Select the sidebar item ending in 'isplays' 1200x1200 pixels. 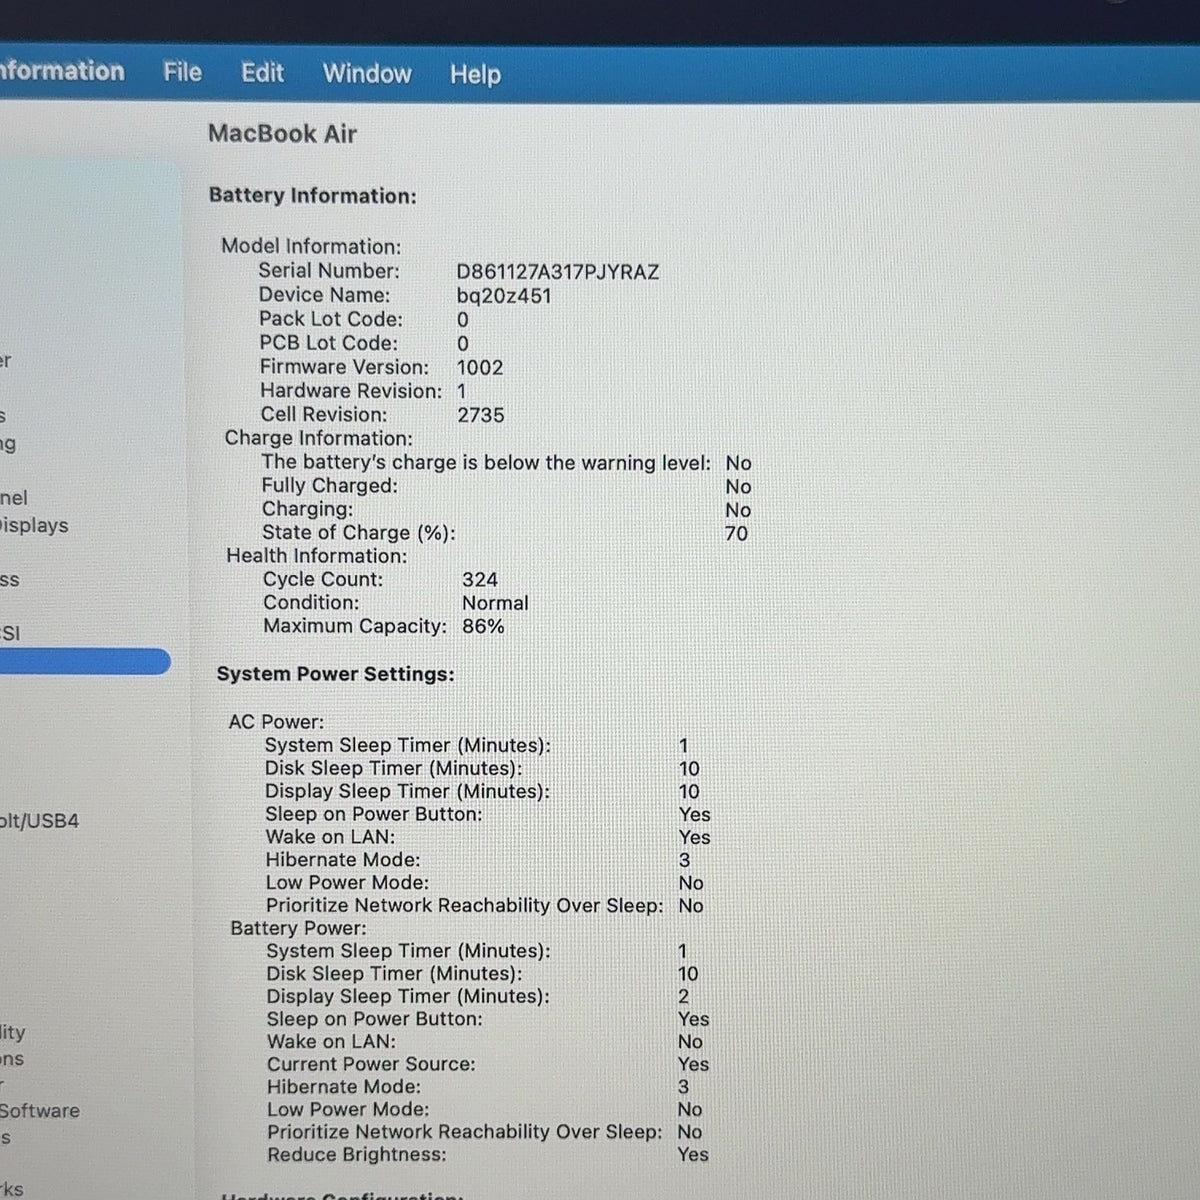(34, 525)
